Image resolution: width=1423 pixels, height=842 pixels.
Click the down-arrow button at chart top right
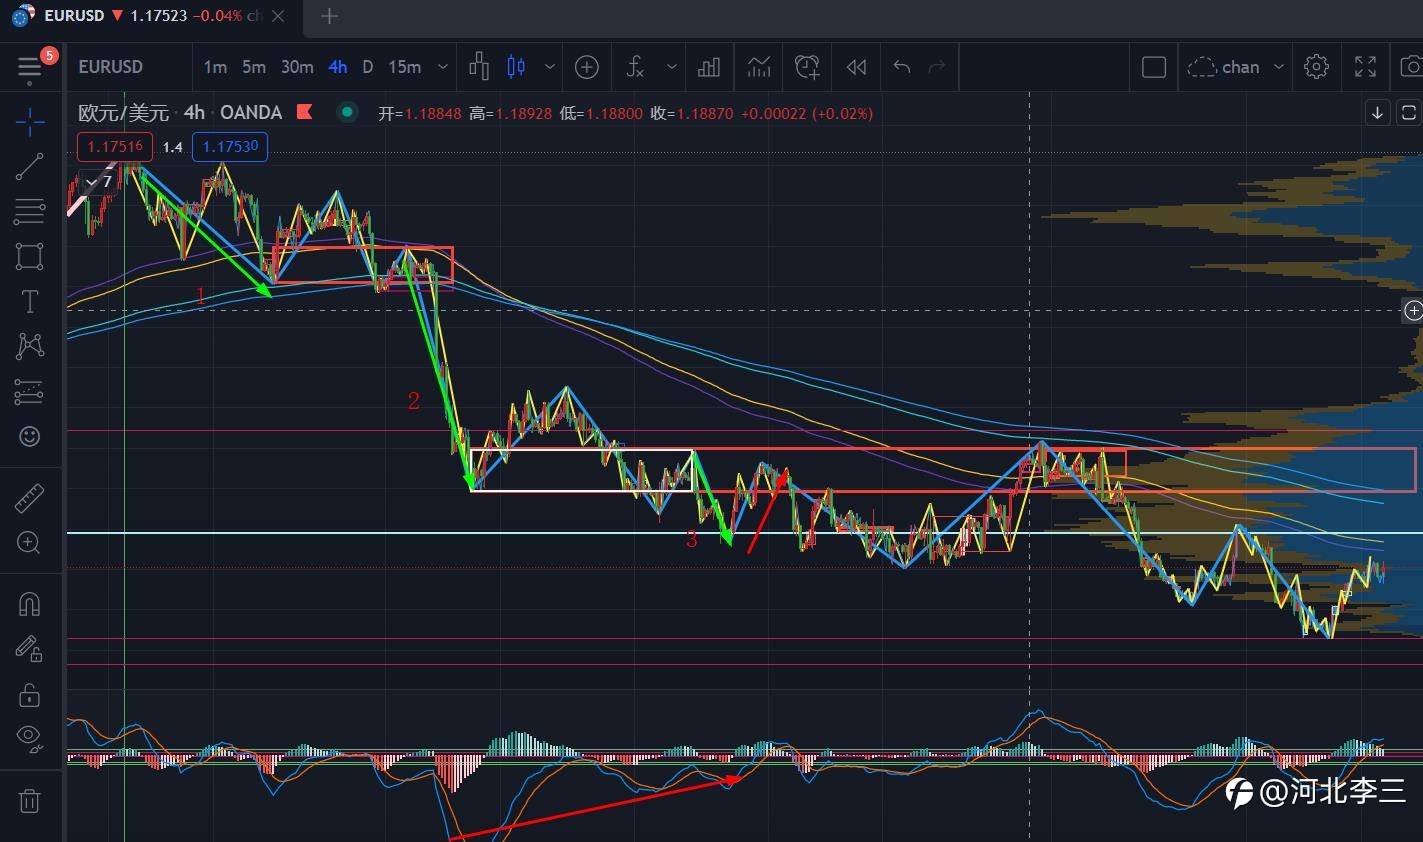coord(1378,112)
